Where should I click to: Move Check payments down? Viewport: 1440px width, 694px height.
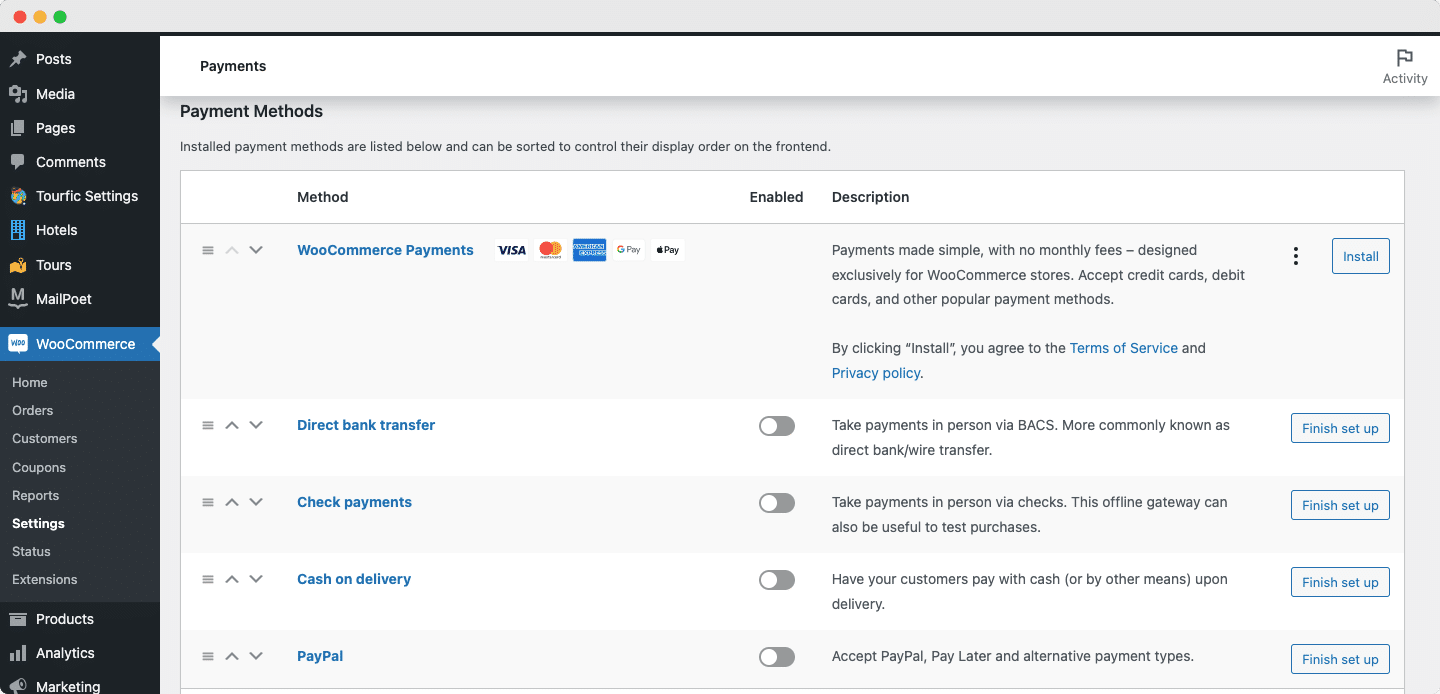pyautogui.click(x=256, y=502)
